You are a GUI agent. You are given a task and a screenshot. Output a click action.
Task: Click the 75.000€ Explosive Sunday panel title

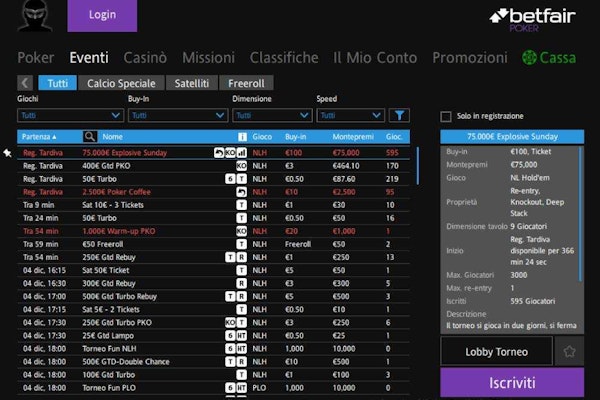pos(512,137)
